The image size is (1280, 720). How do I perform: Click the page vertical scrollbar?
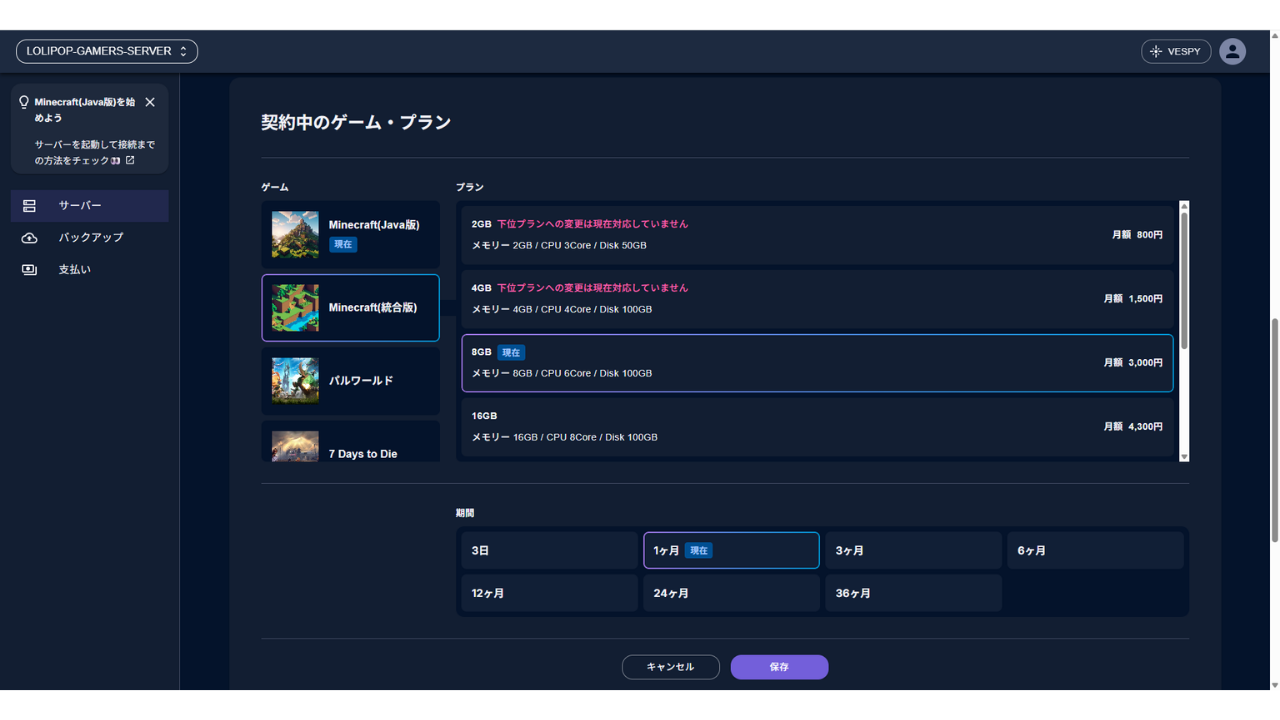point(1274,430)
